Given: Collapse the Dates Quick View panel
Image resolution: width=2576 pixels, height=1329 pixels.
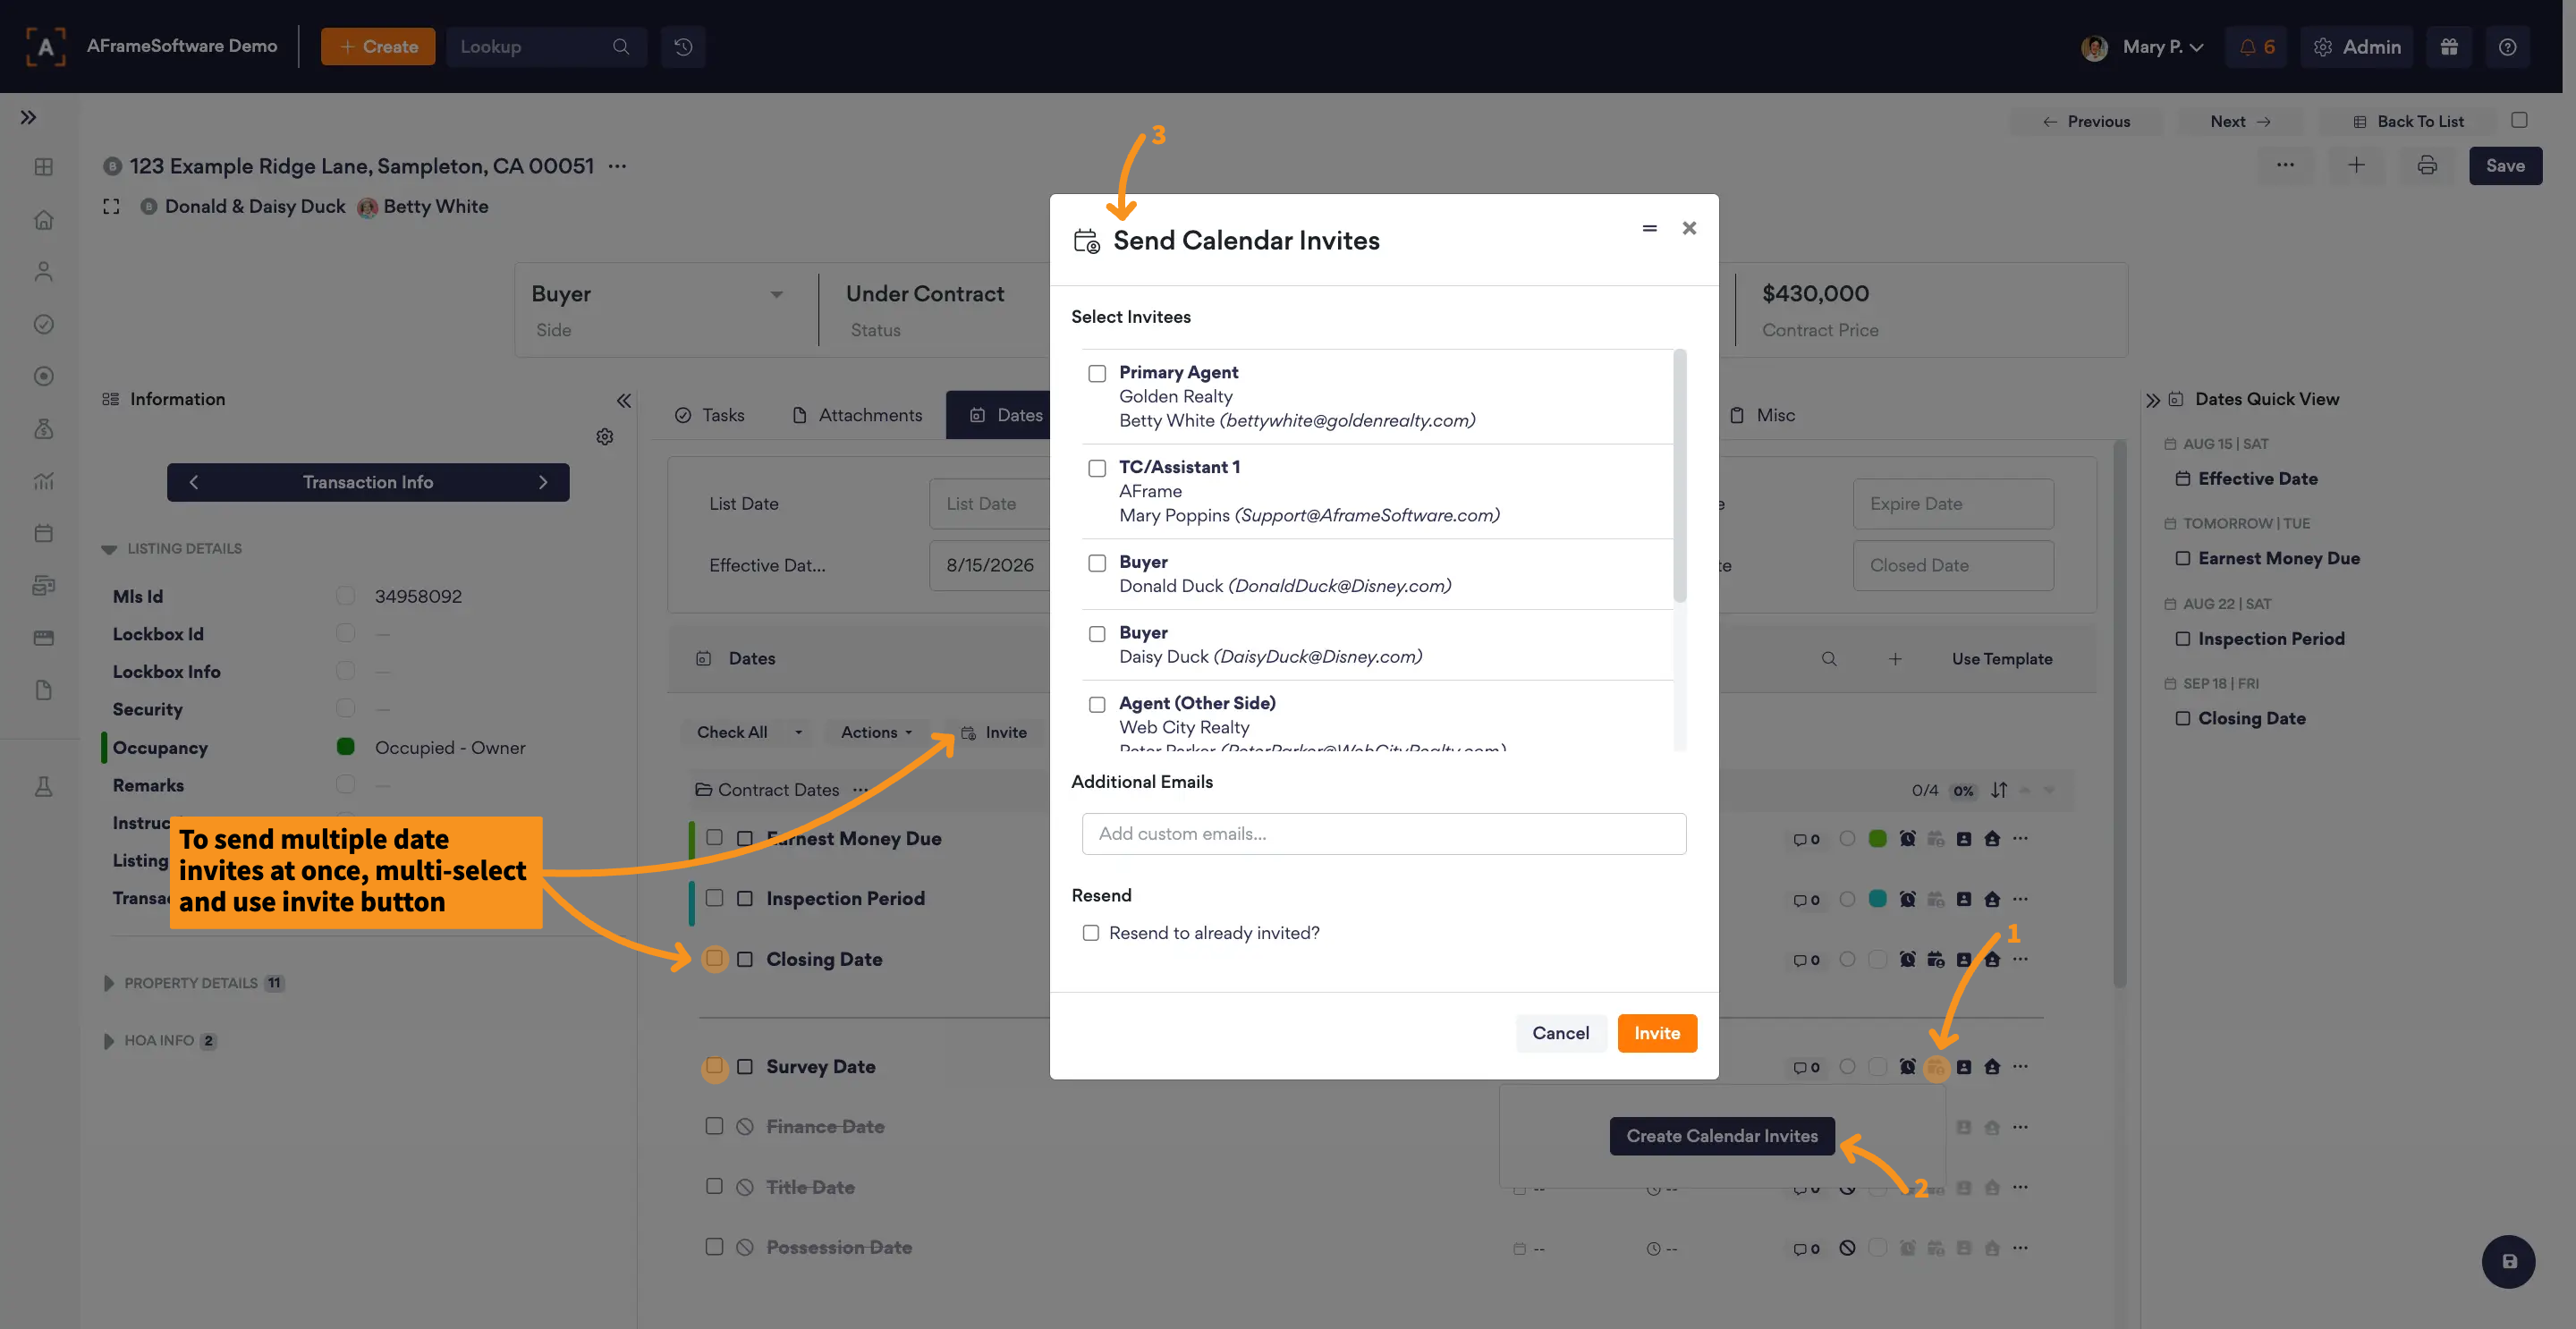Looking at the screenshot, I should (x=2153, y=401).
